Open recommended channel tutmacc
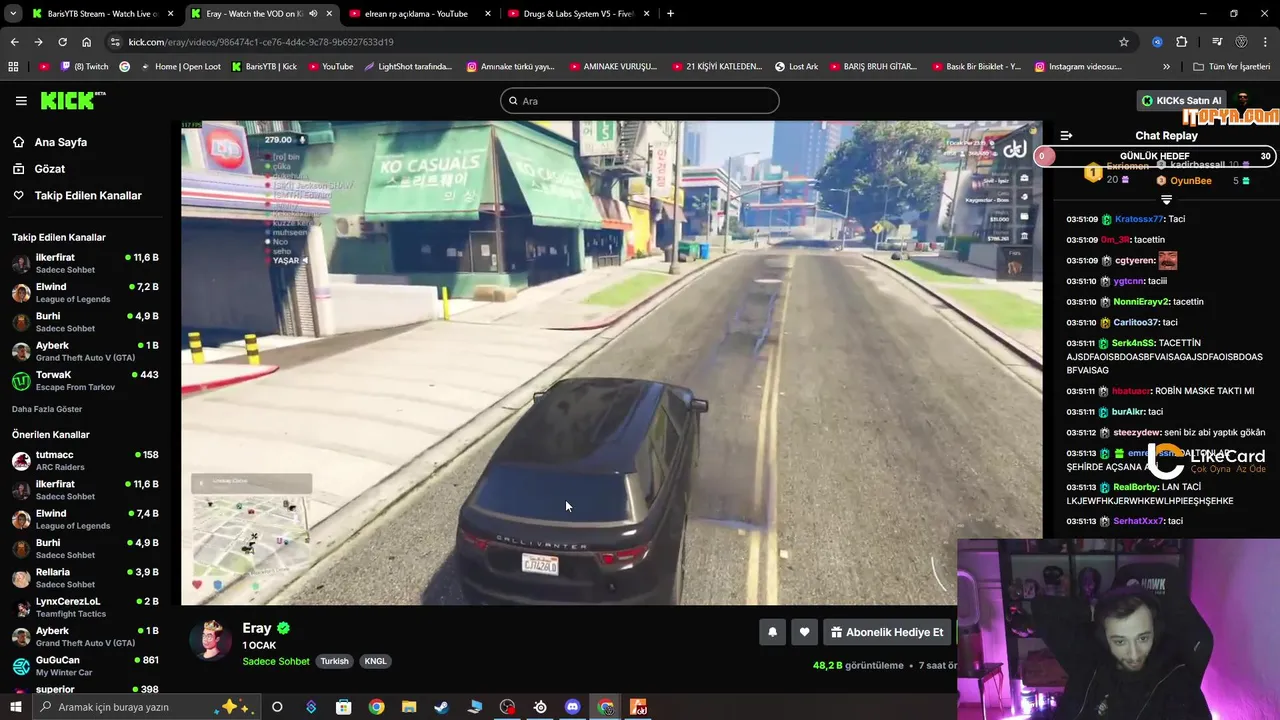 pyautogui.click(x=85, y=461)
